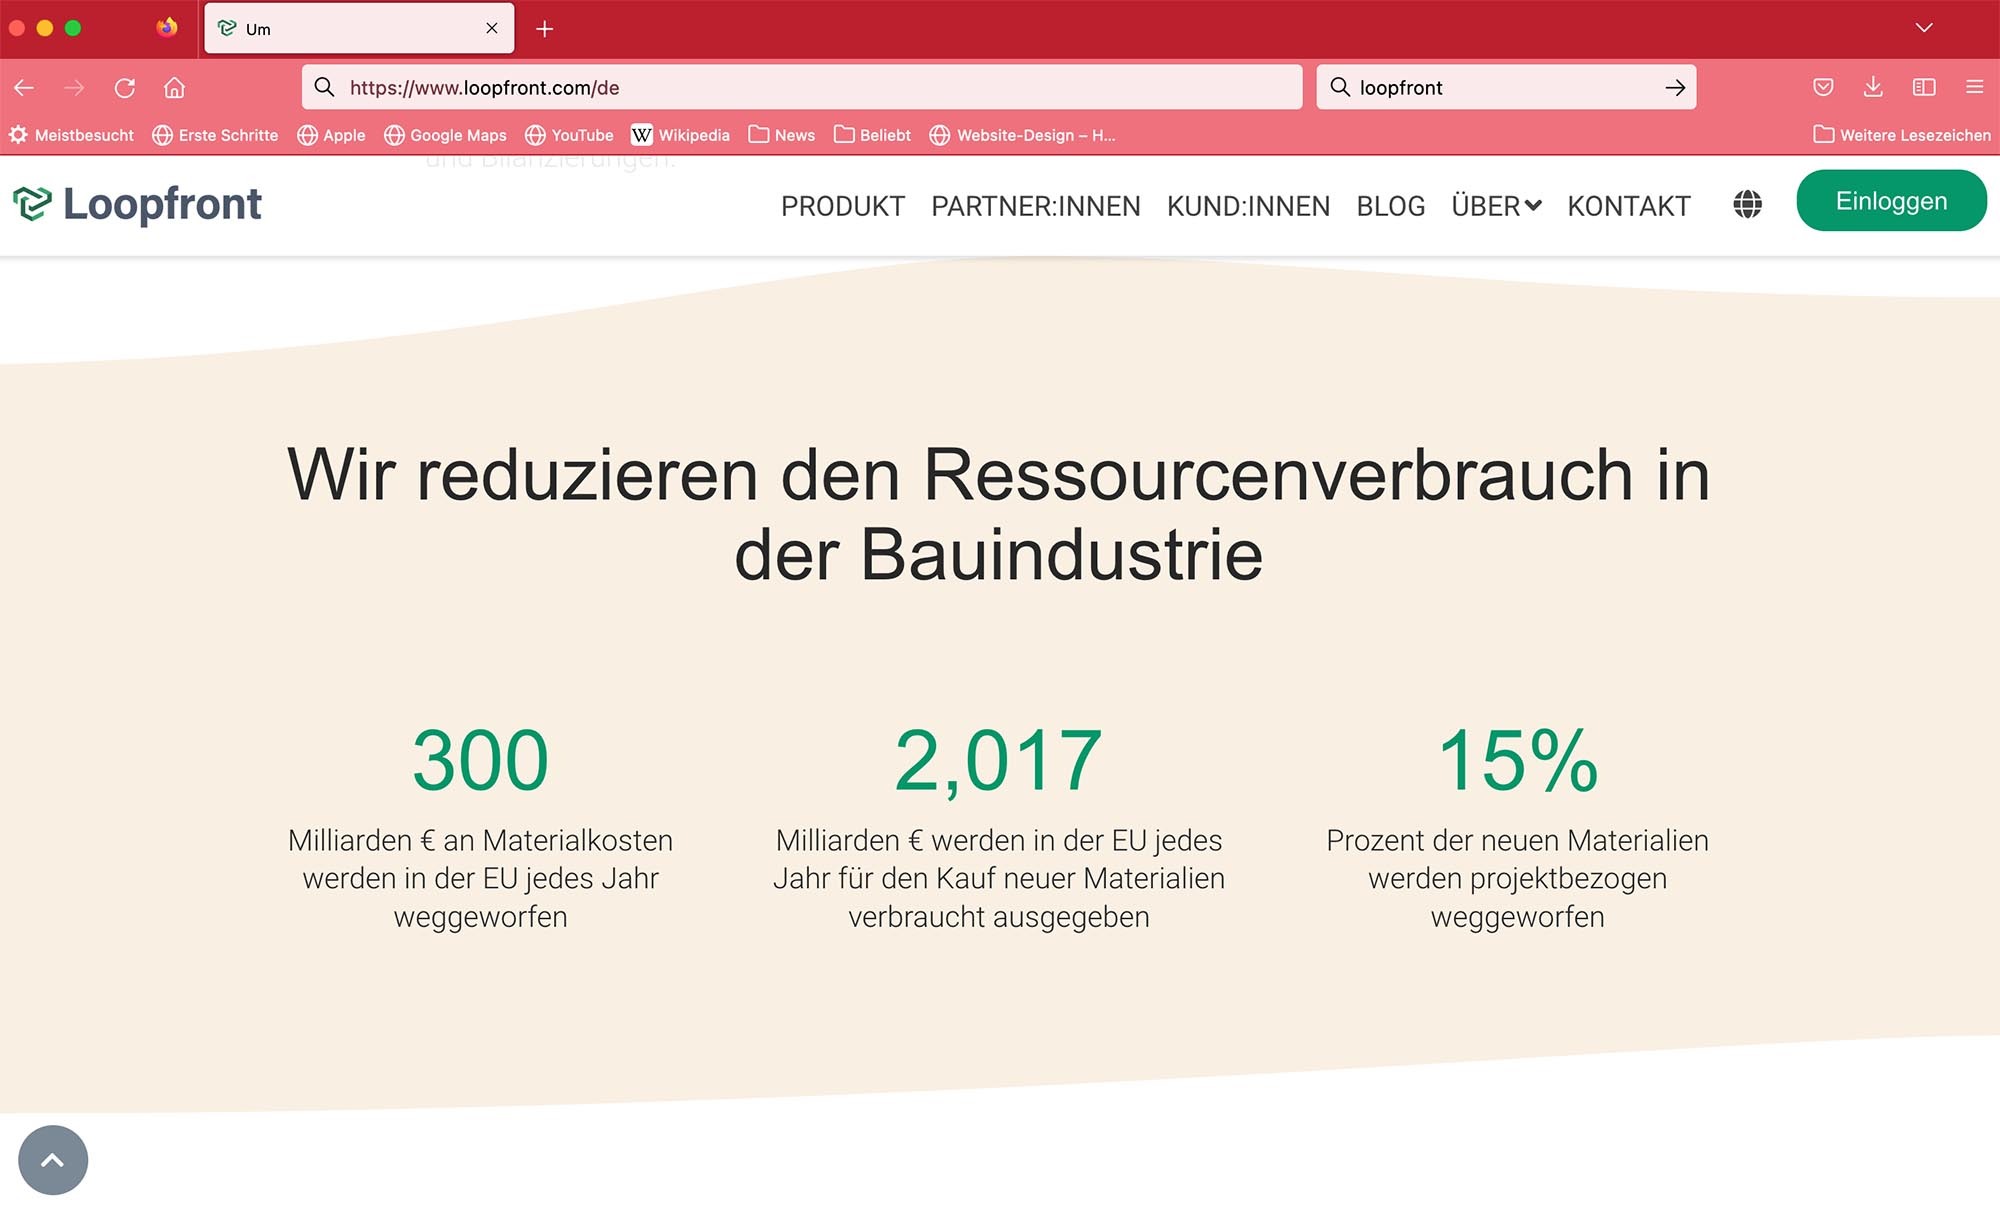The width and height of the screenshot is (2000, 1205).
Task: Click the URL address field
Action: click(802, 87)
